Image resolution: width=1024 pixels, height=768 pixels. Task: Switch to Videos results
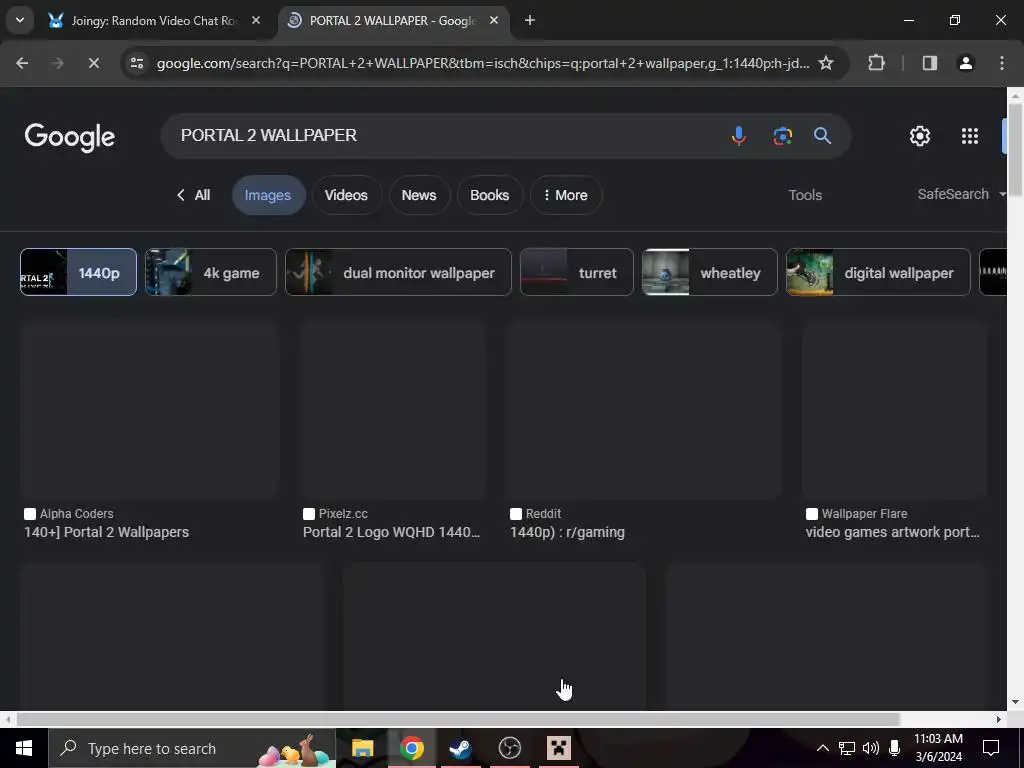pos(346,195)
